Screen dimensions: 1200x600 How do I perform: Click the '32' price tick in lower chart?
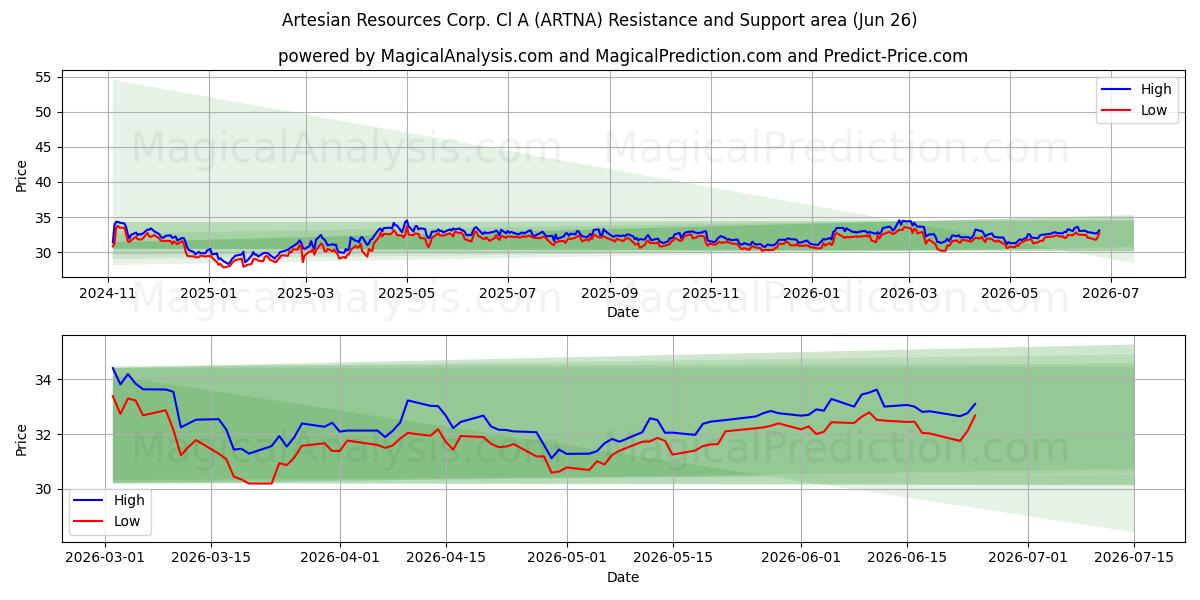[x=45, y=435]
